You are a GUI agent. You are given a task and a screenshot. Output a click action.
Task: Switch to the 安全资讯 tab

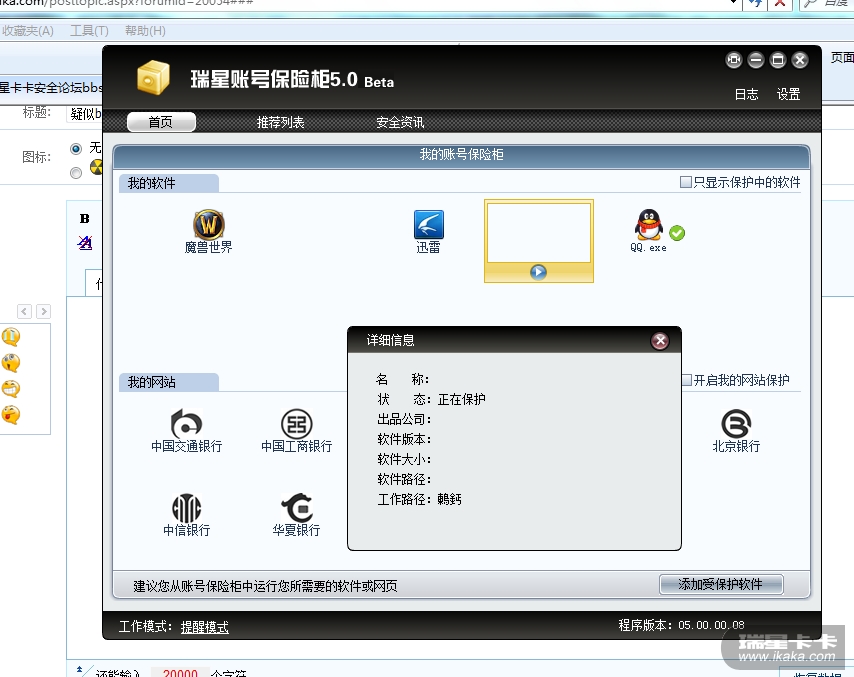[400, 122]
